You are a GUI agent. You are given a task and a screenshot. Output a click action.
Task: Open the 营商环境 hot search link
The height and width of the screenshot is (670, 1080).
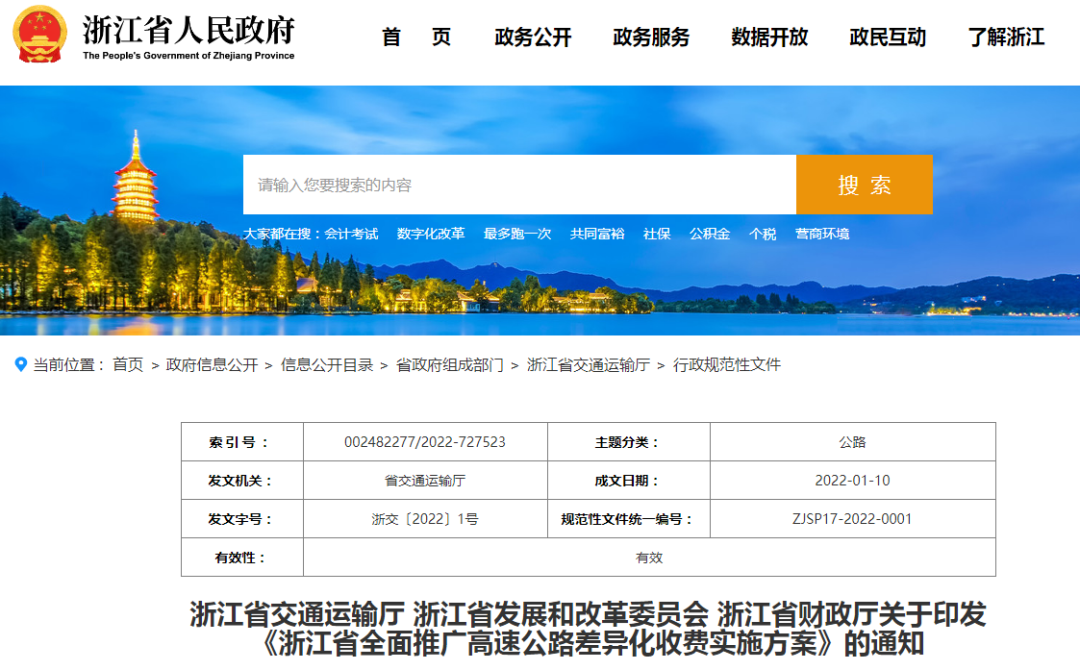[822, 234]
